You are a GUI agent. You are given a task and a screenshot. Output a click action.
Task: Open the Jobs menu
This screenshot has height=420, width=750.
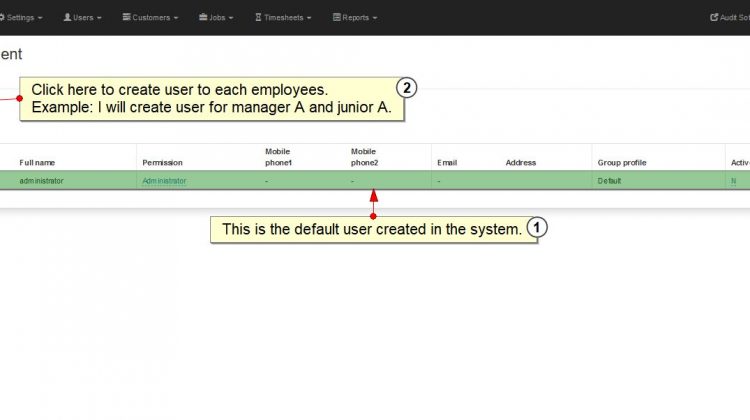click(x=216, y=17)
